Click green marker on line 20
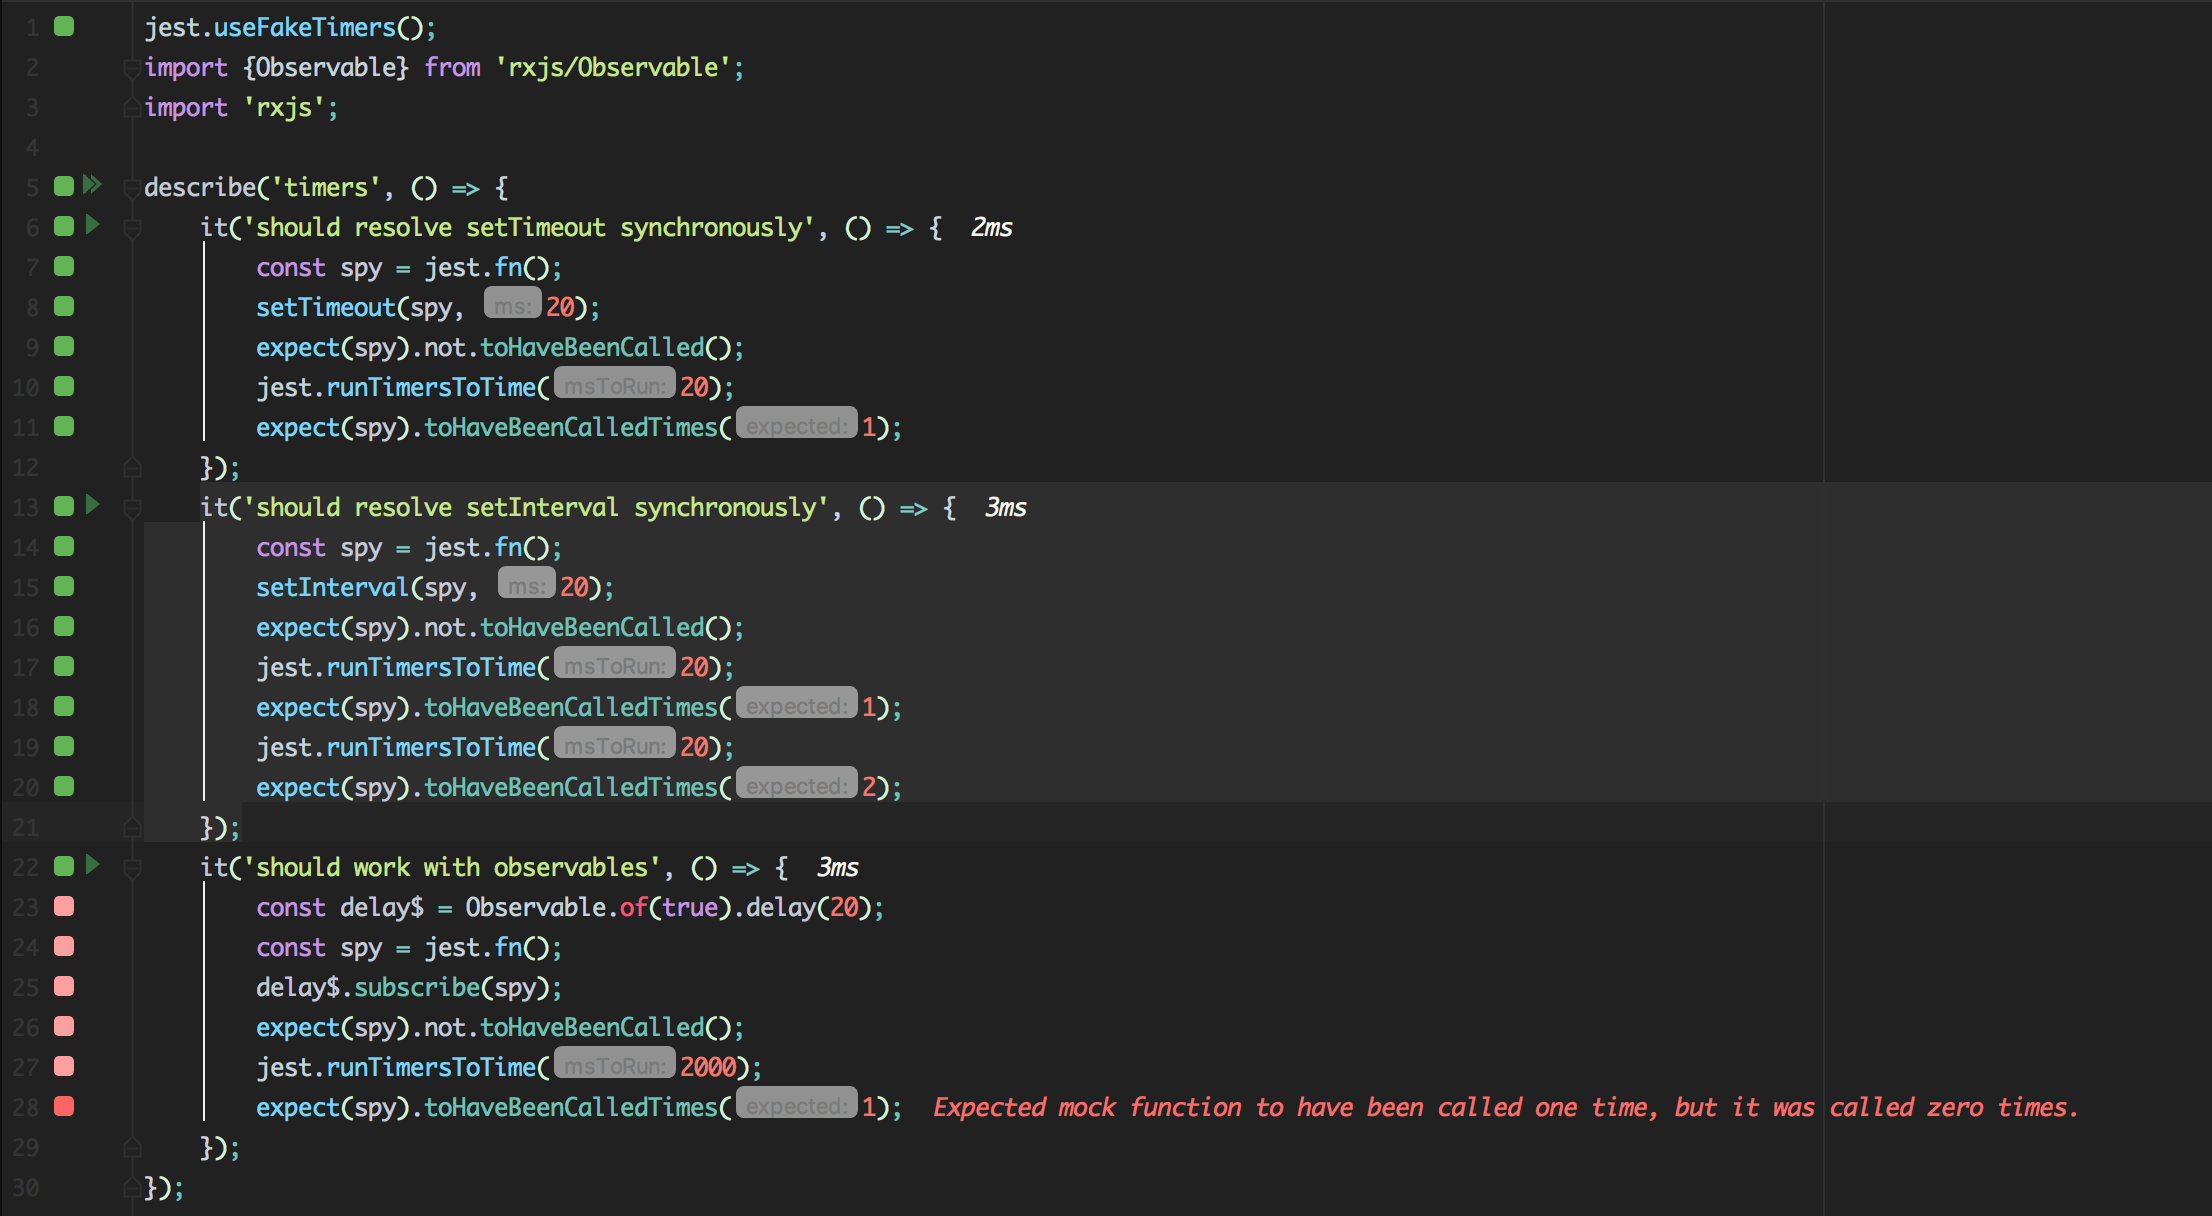 (64, 786)
